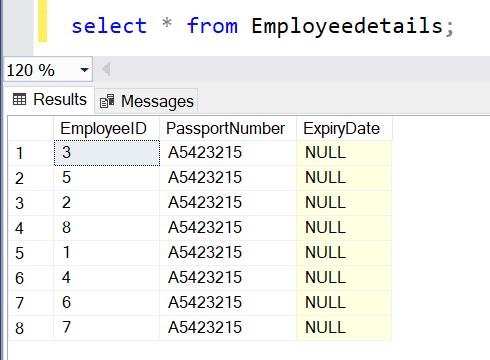Select row header number 1
Image resolution: width=490 pixels, height=360 pixels.
[31, 153]
